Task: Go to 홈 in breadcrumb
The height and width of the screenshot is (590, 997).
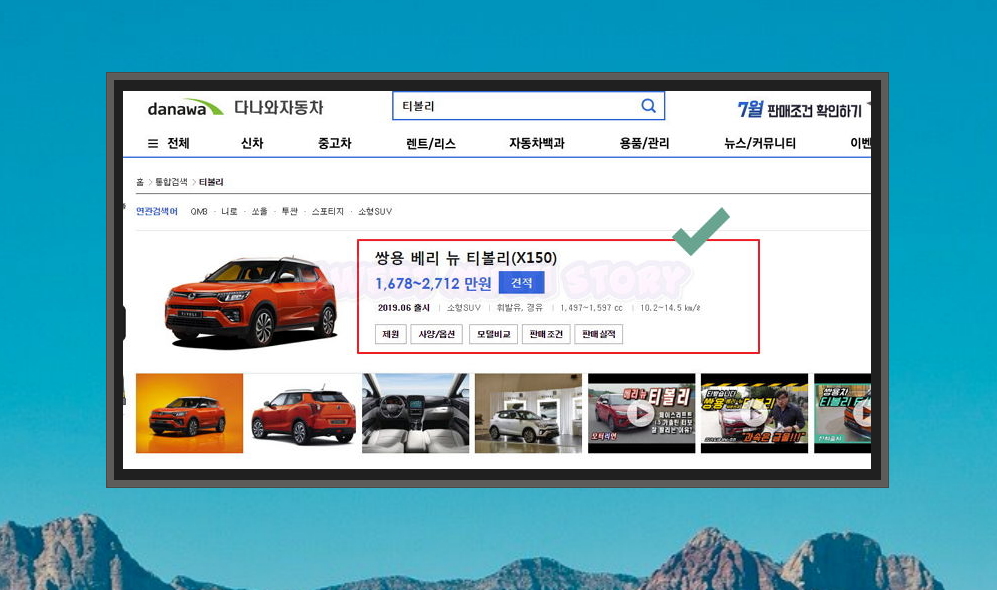Action: click(140, 182)
